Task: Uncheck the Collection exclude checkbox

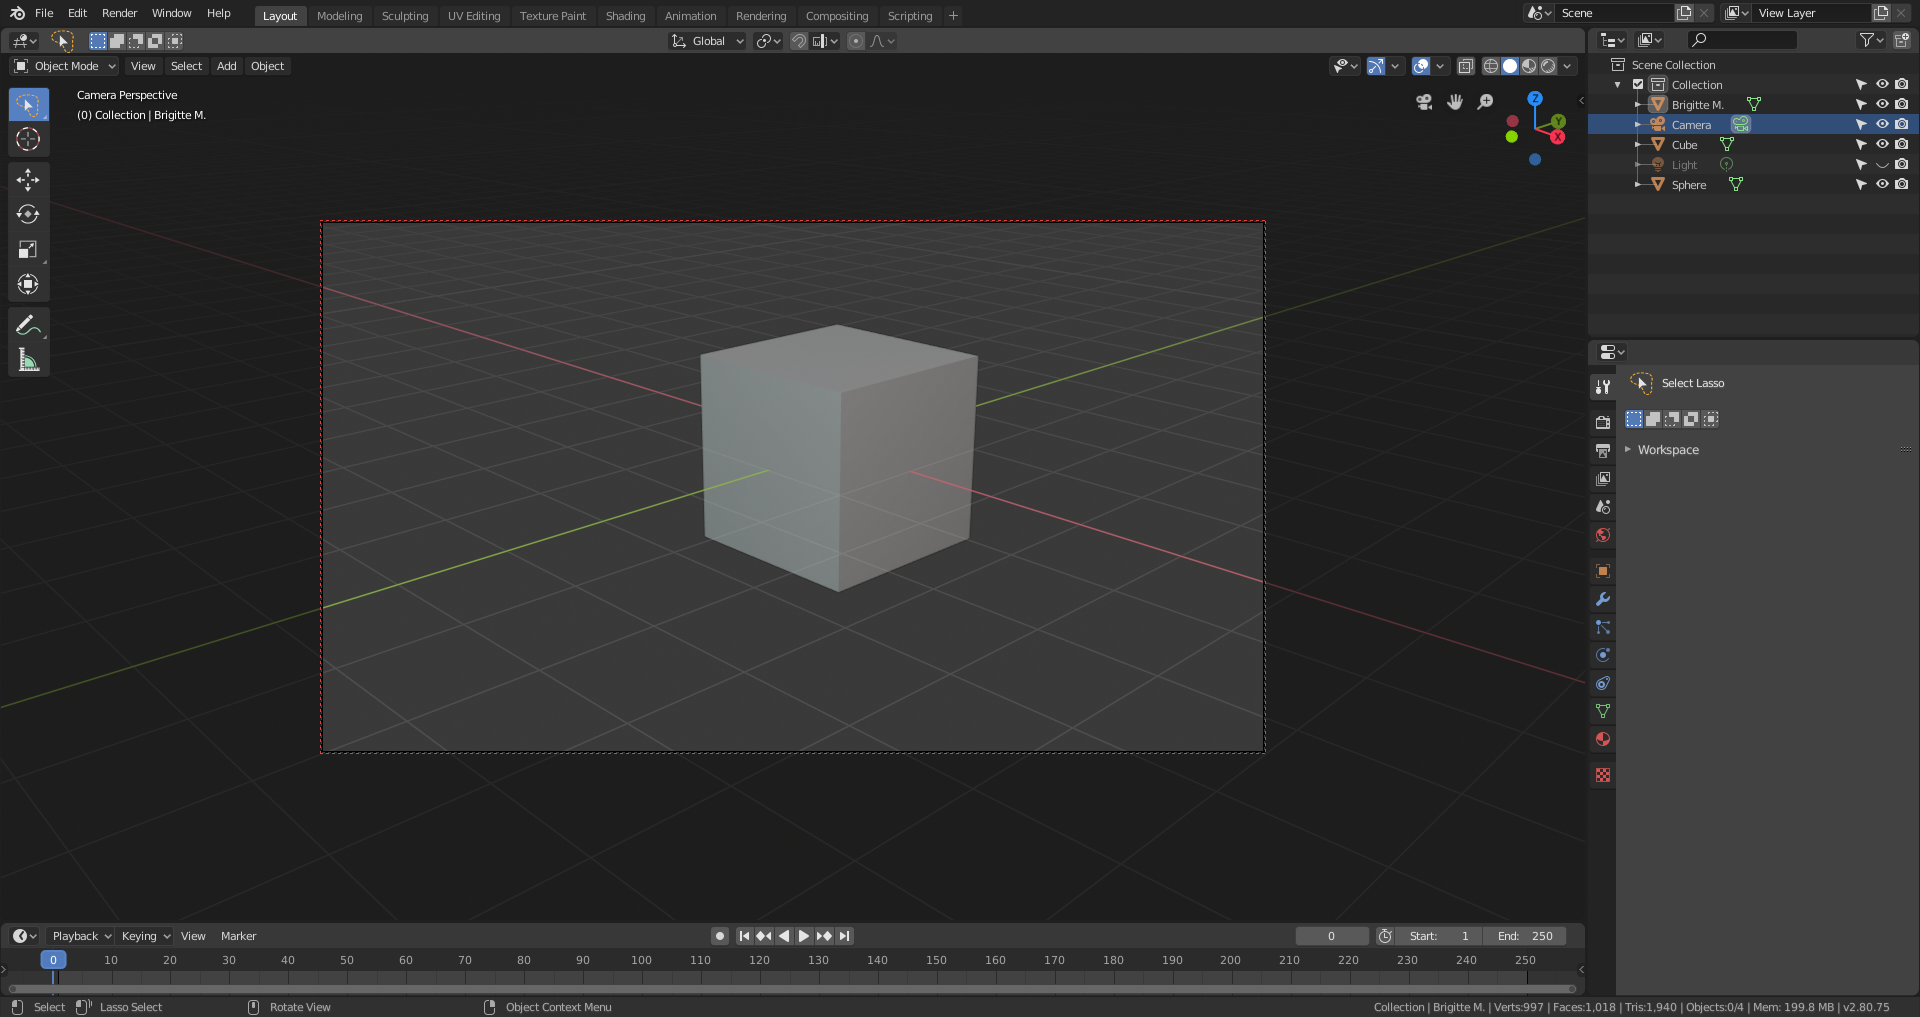Action: (1638, 85)
